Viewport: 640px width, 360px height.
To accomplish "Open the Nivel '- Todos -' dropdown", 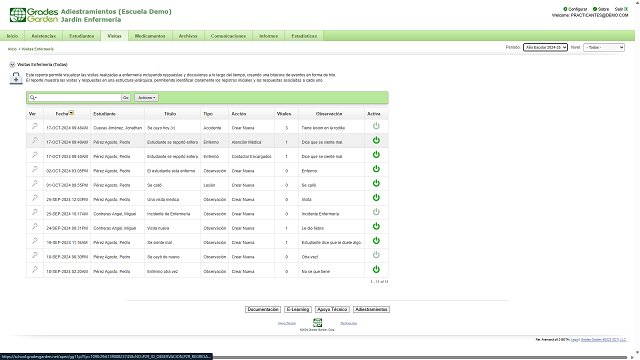I will [x=604, y=47].
